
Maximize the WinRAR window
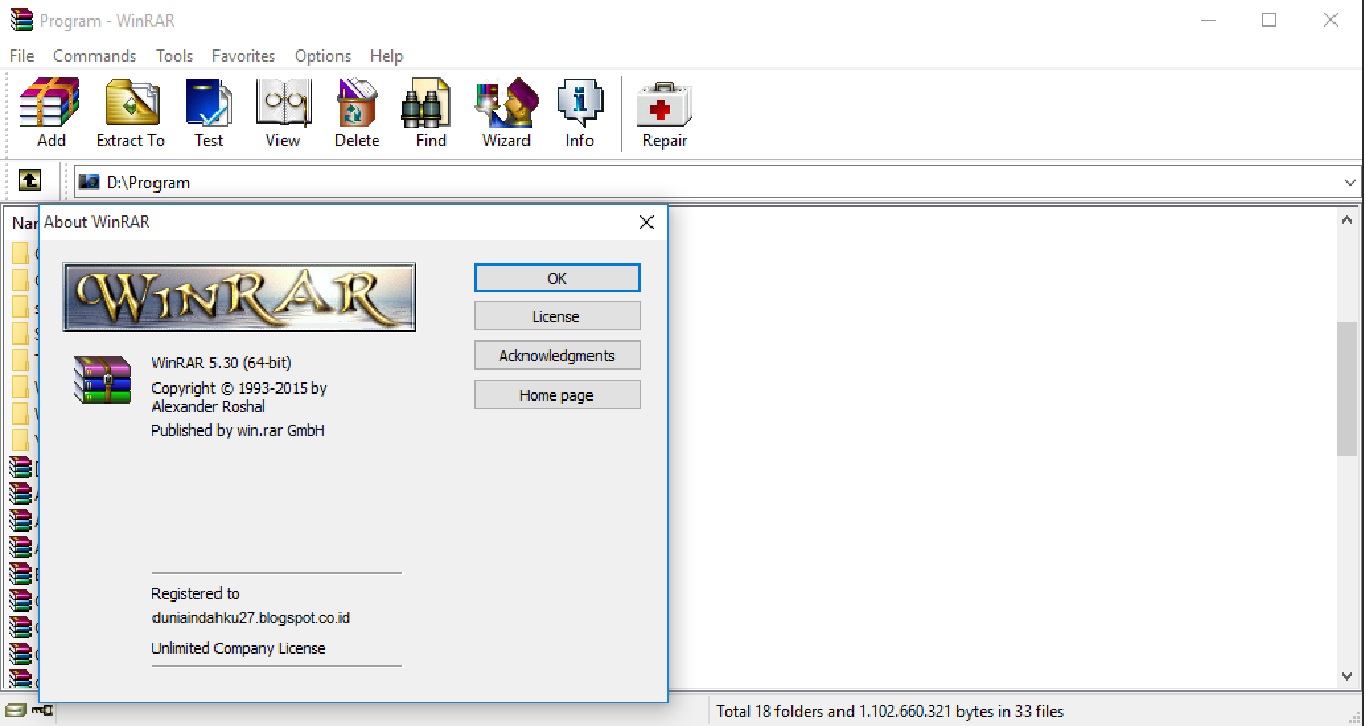pos(1269,20)
